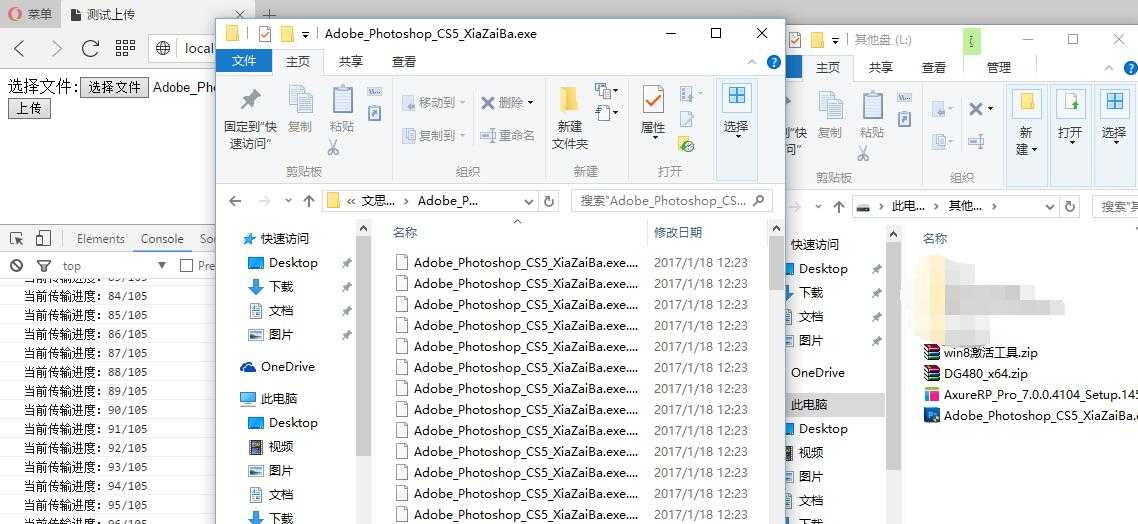Reload the page in Opera

point(90,49)
